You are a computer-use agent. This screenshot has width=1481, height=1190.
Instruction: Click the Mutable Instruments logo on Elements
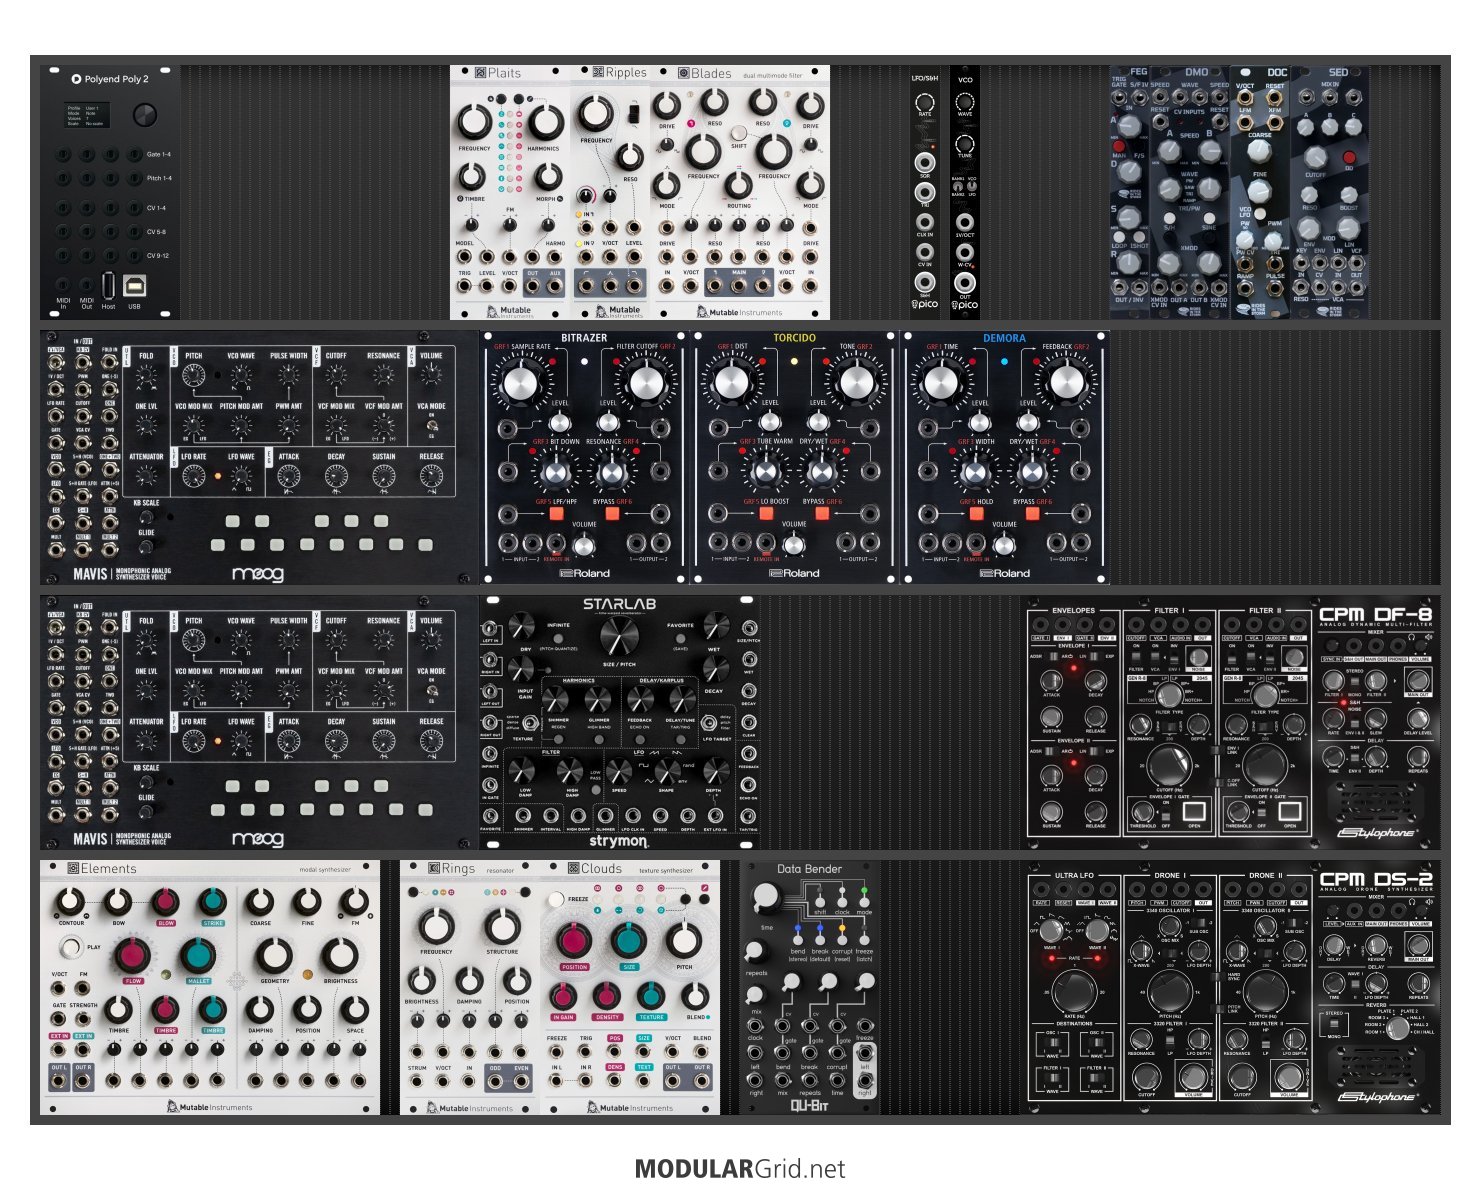(209, 1107)
